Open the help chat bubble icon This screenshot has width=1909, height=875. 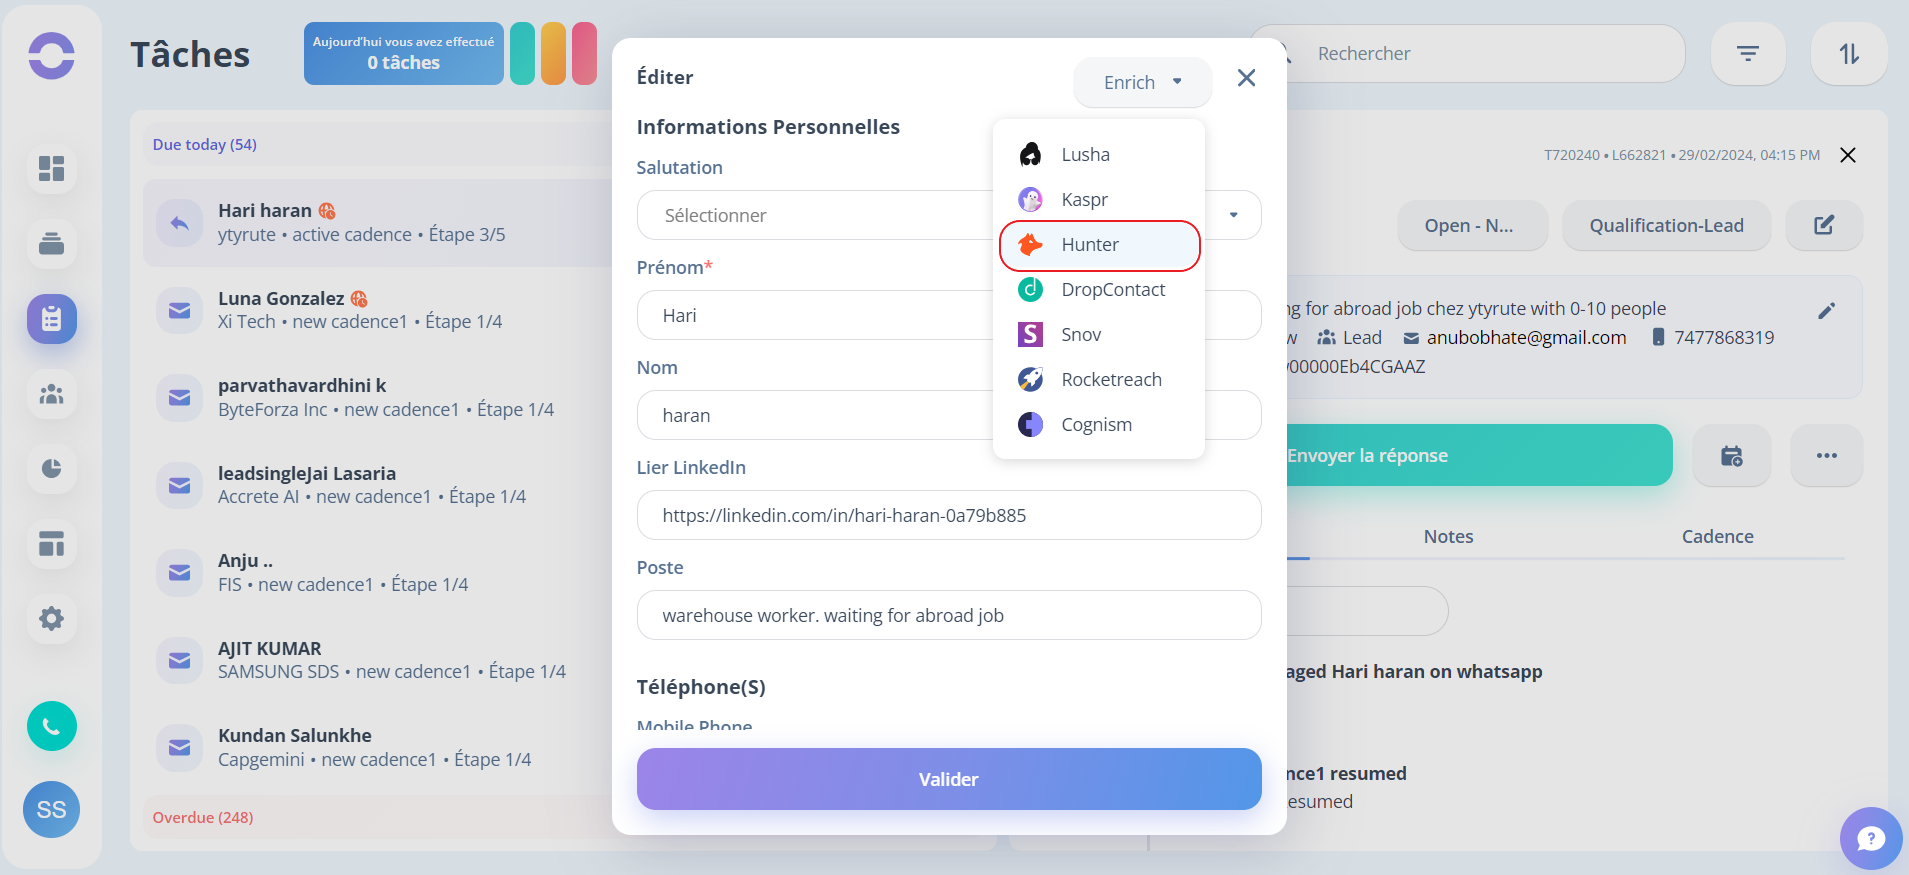(x=1870, y=838)
